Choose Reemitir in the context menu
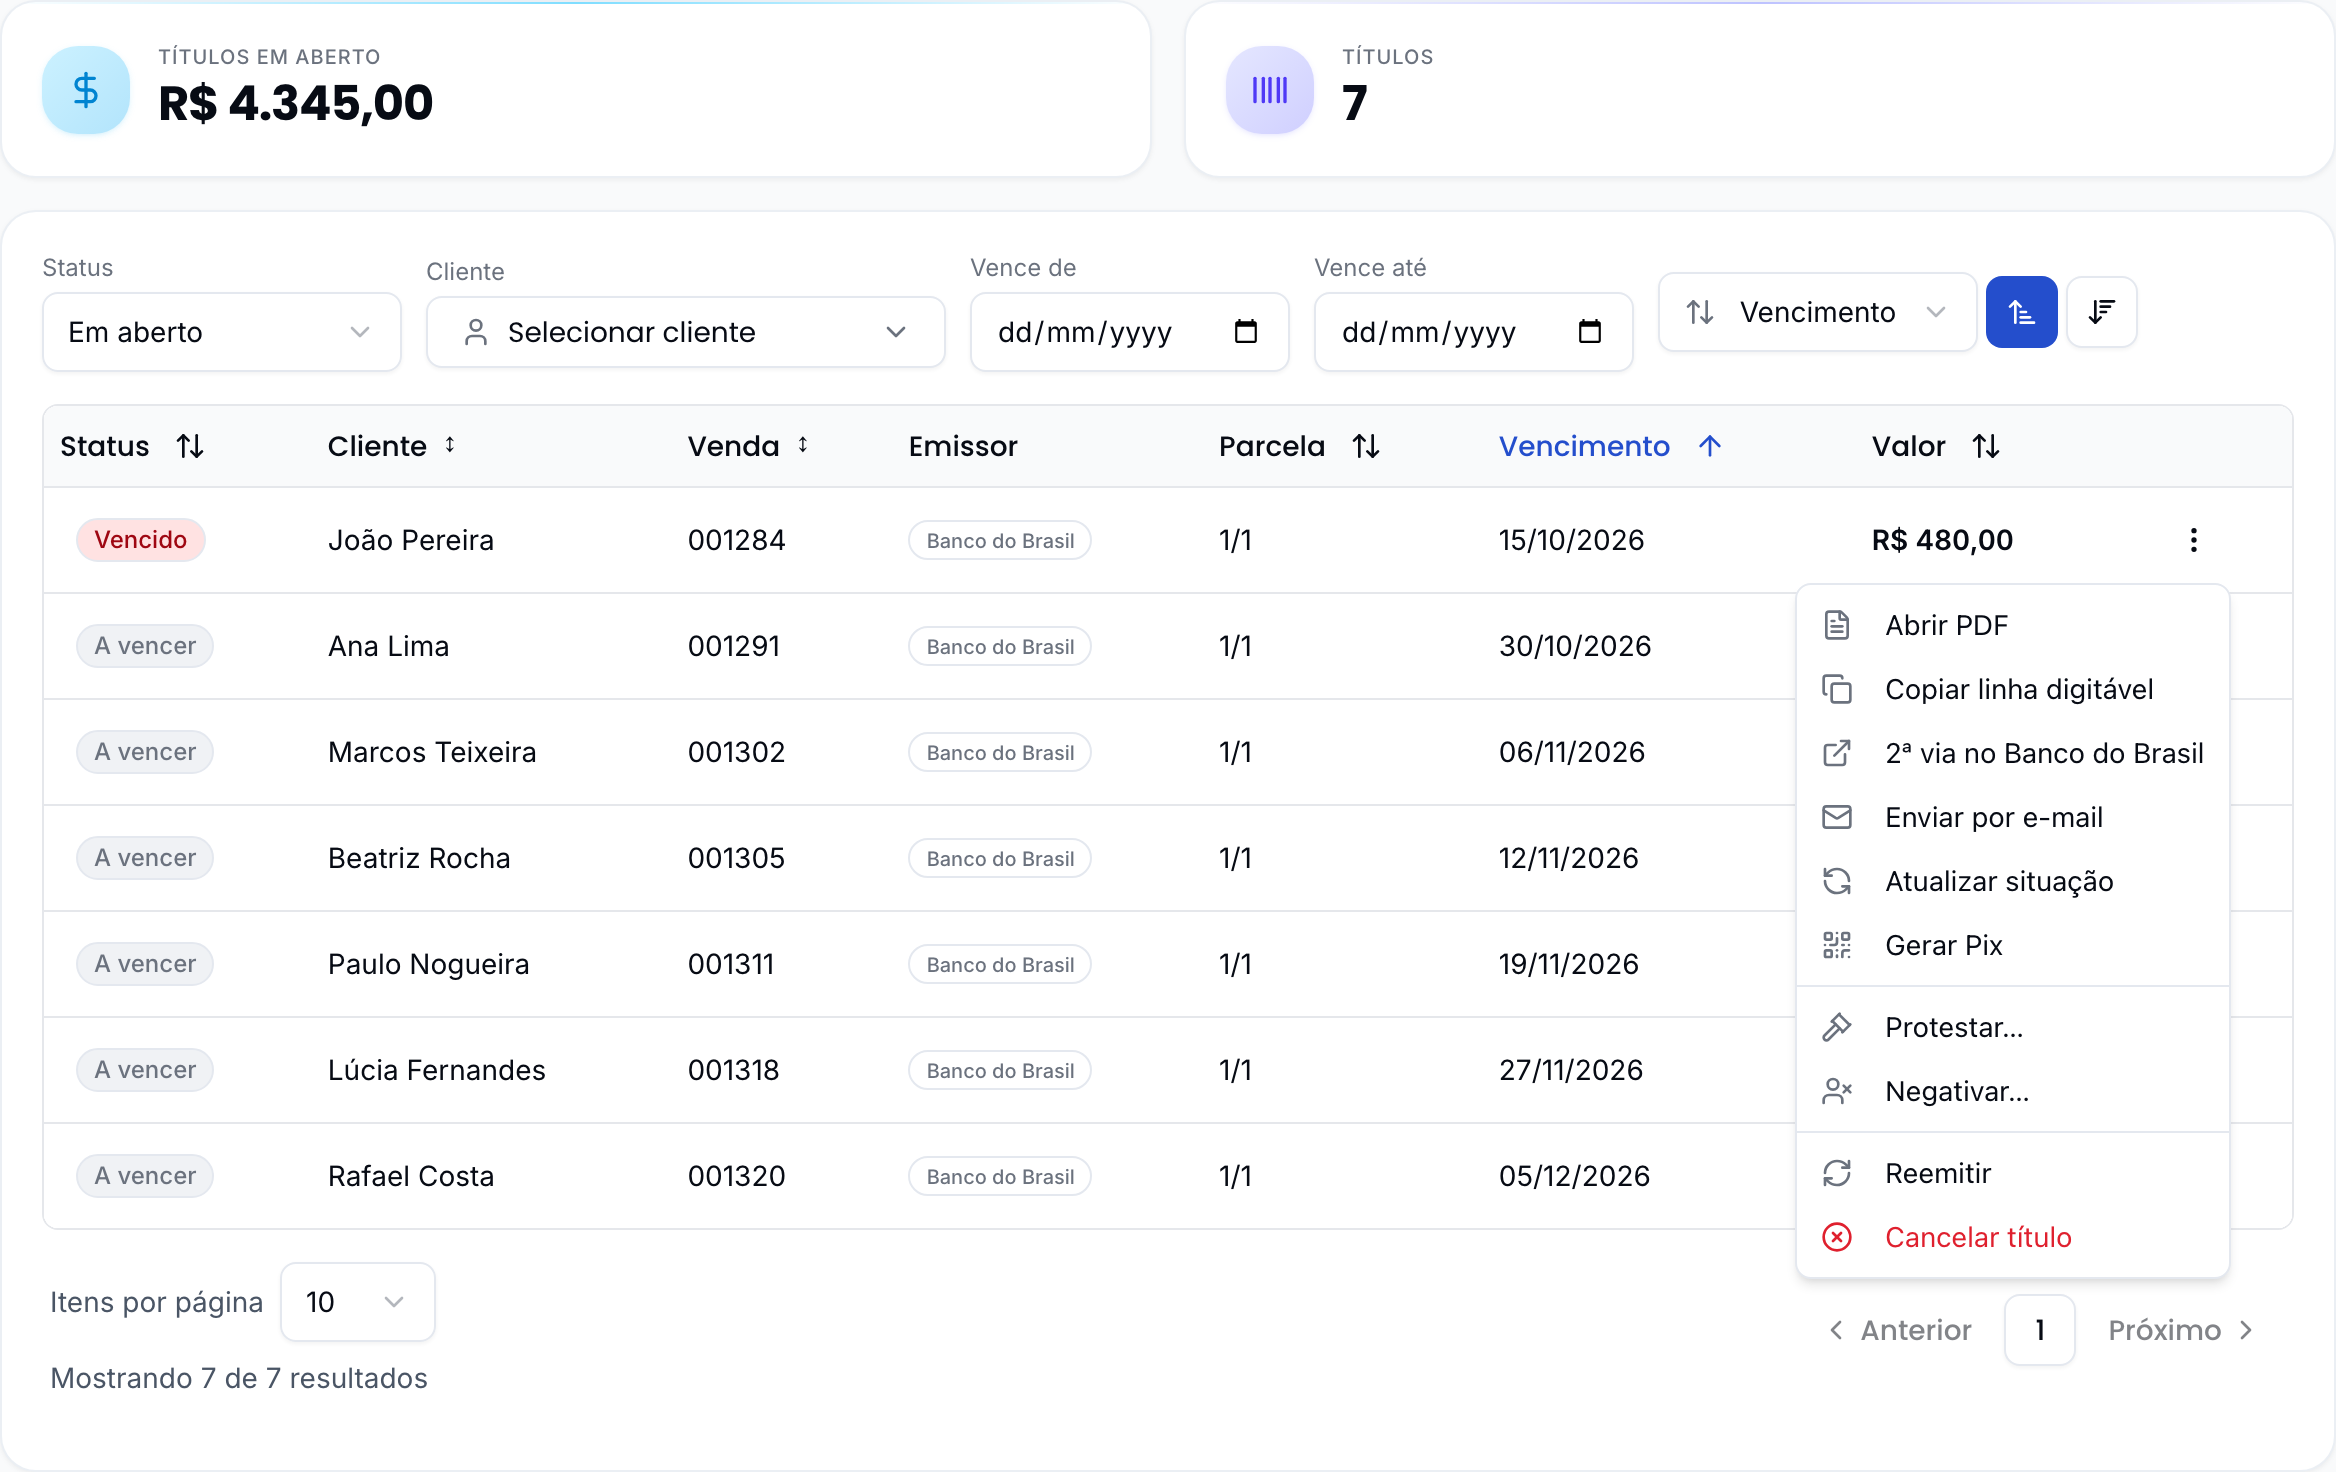The width and height of the screenshot is (2336, 1472). pos(2013,1173)
